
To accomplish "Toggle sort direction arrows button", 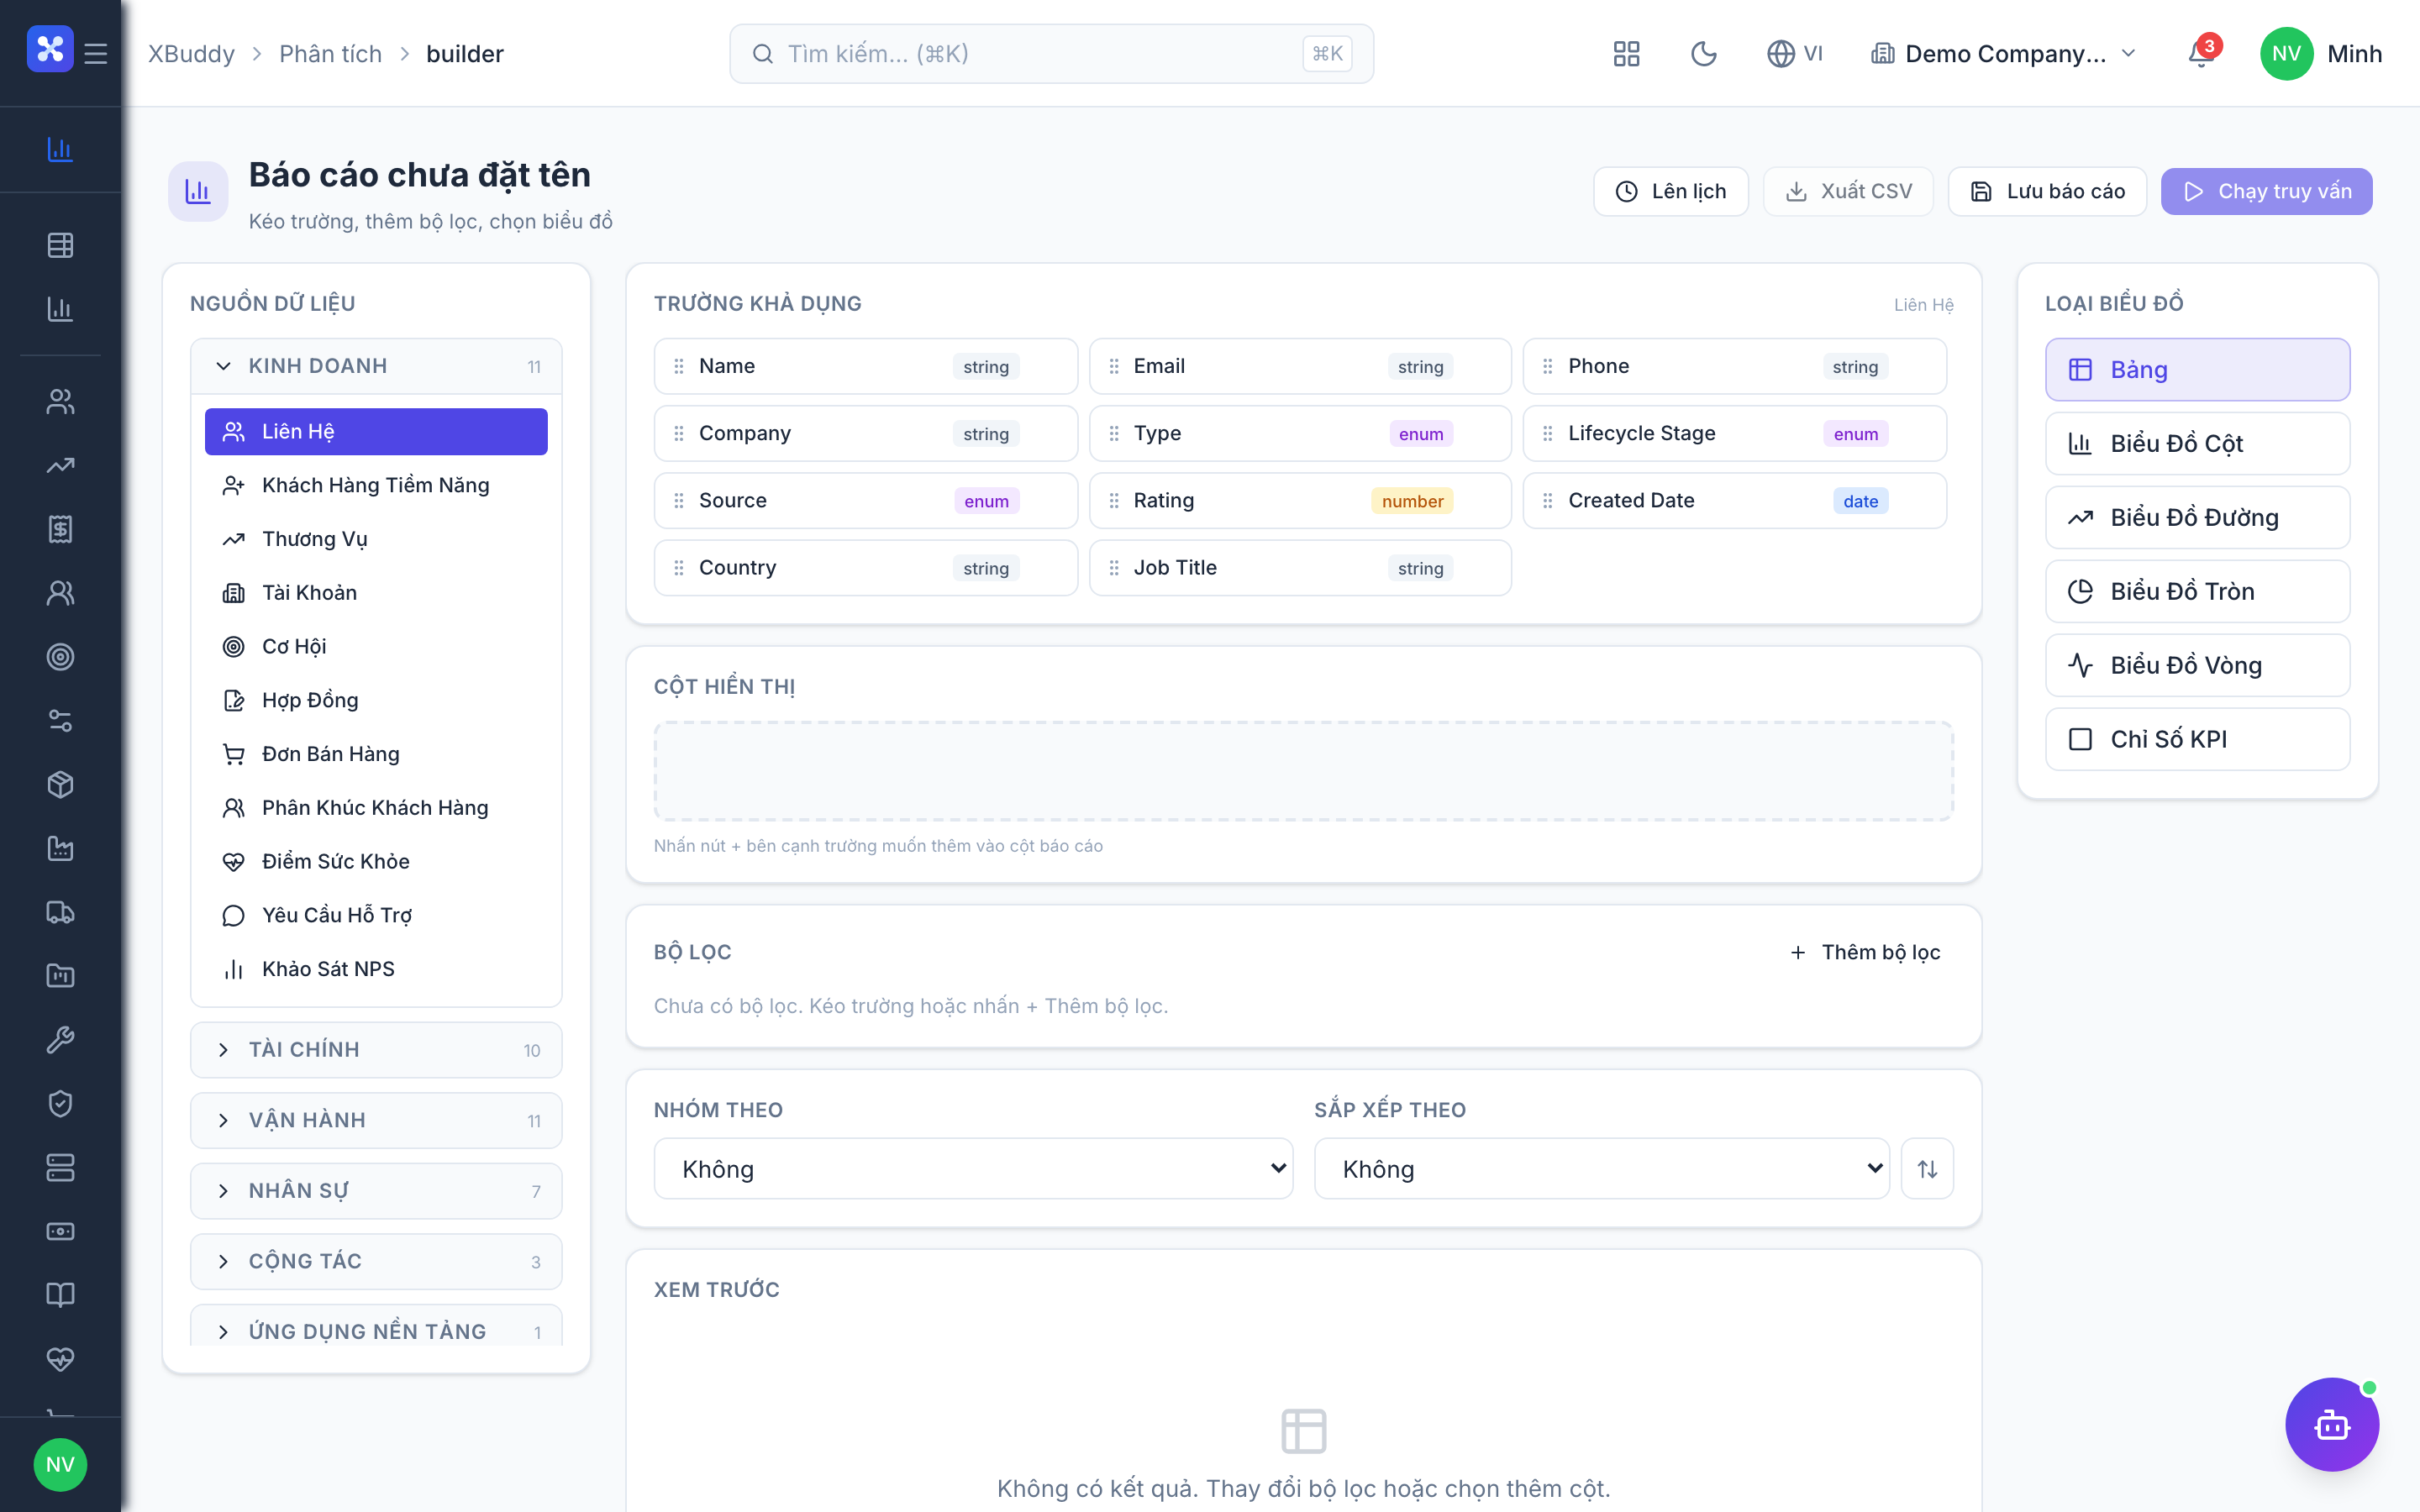I will pos(1927,1169).
